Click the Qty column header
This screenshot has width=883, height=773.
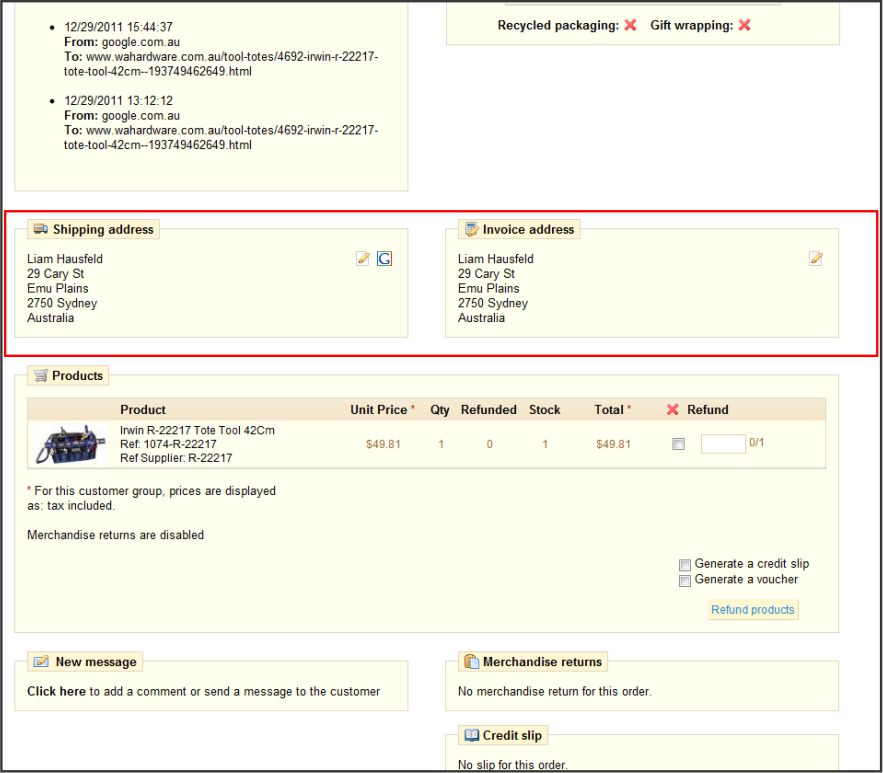pos(440,409)
